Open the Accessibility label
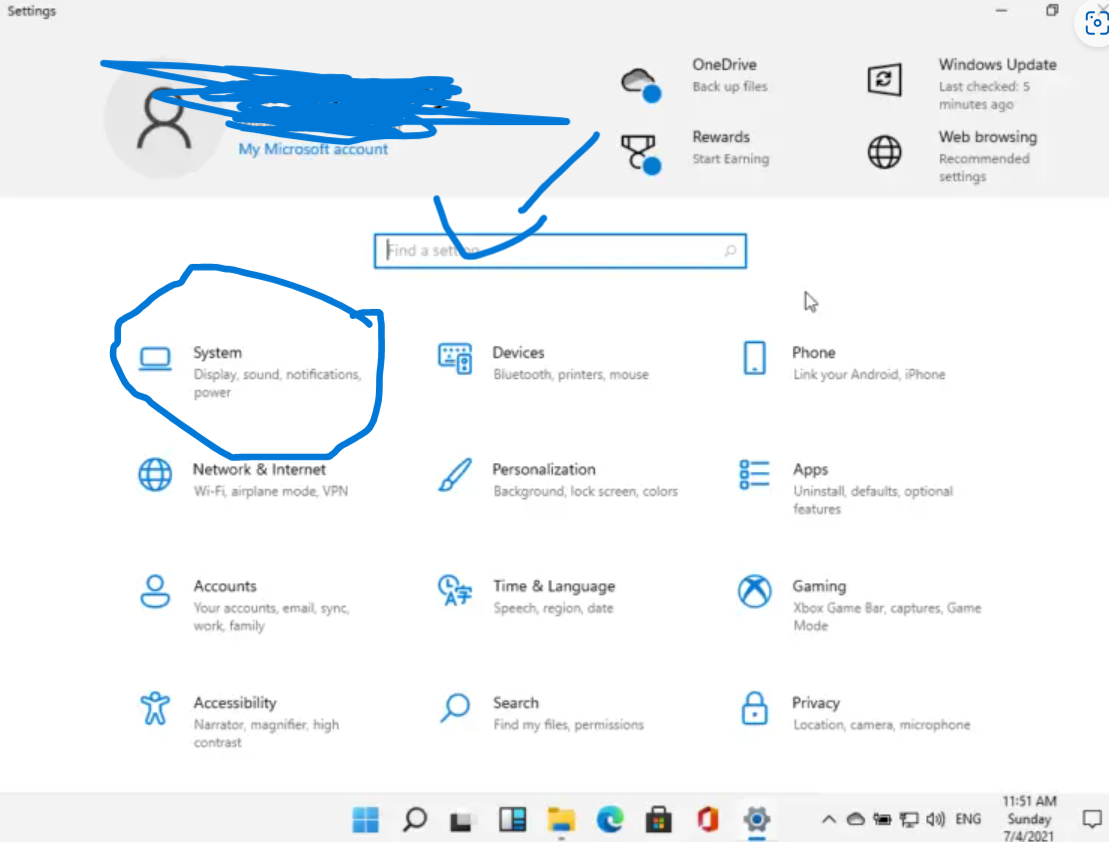Image resolution: width=1109 pixels, height=842 pixels. [235, 703]
